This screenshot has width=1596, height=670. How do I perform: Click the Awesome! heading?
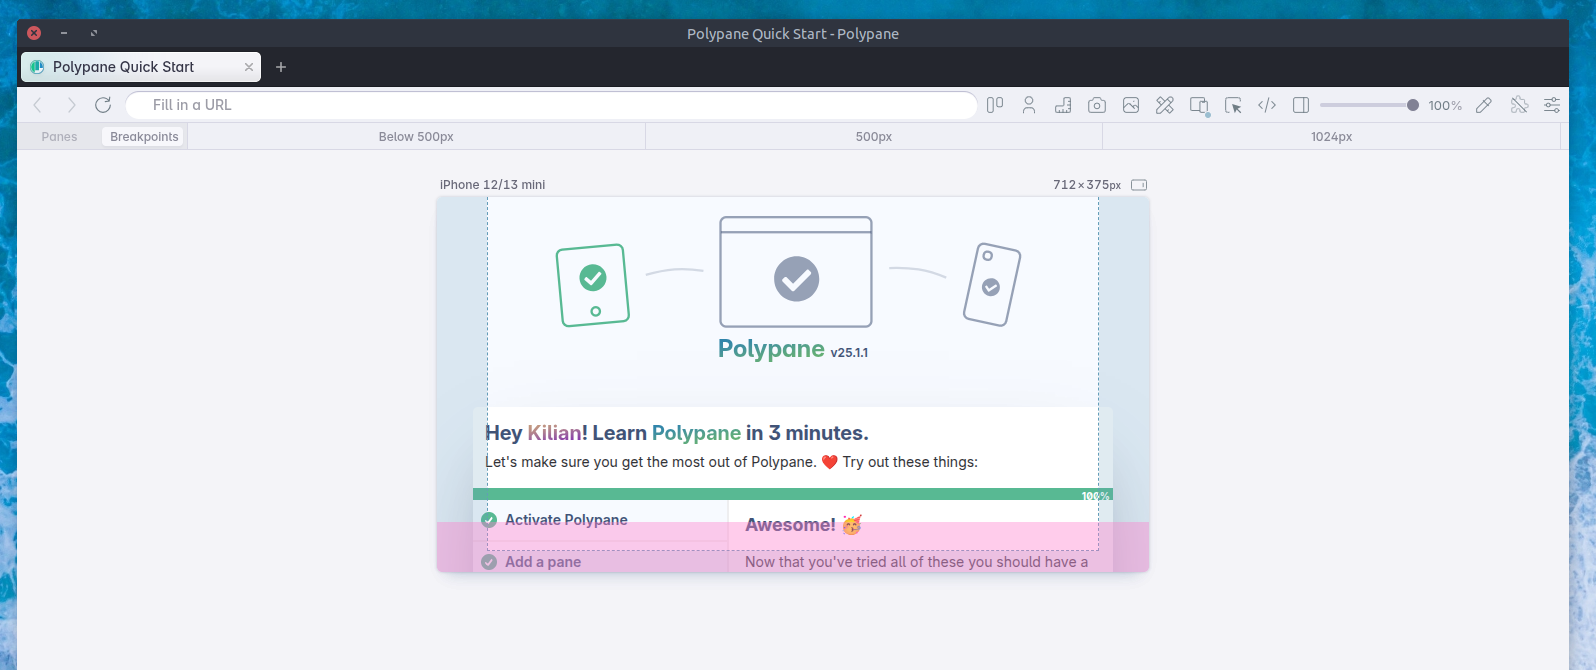(790, 525)
